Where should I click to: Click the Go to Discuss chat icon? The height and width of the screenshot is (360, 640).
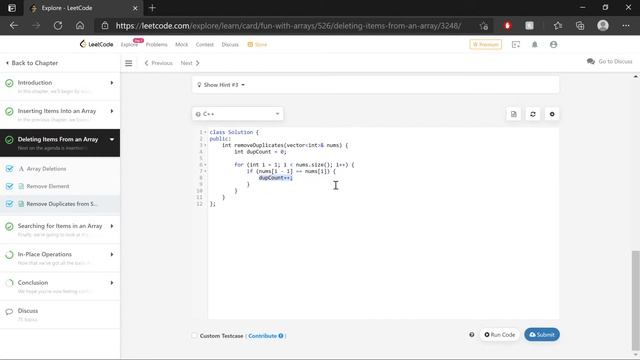(x=591, y=62)
